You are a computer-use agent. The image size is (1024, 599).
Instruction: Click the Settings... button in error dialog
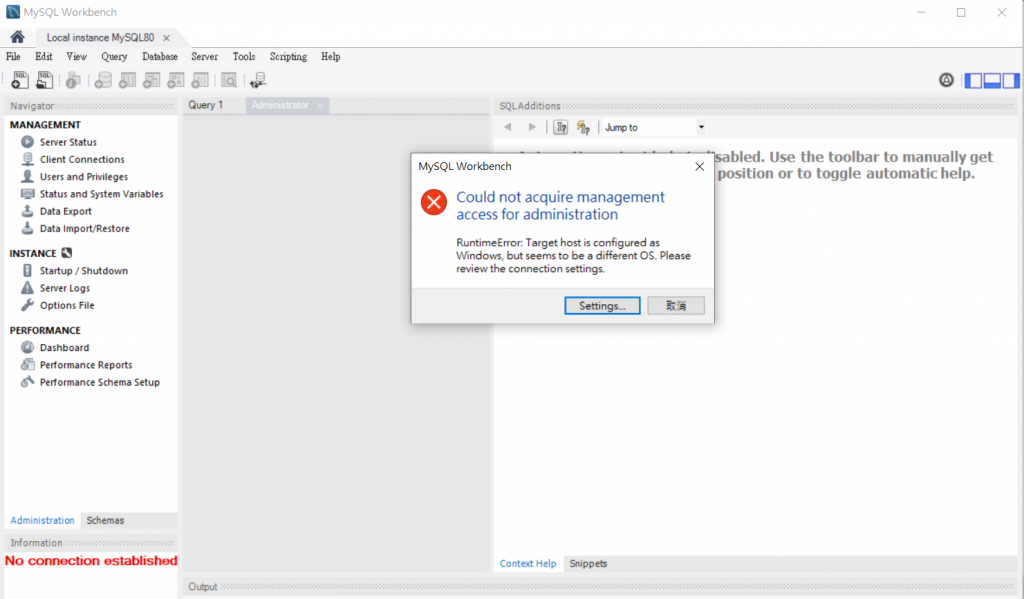click(602, 306)
